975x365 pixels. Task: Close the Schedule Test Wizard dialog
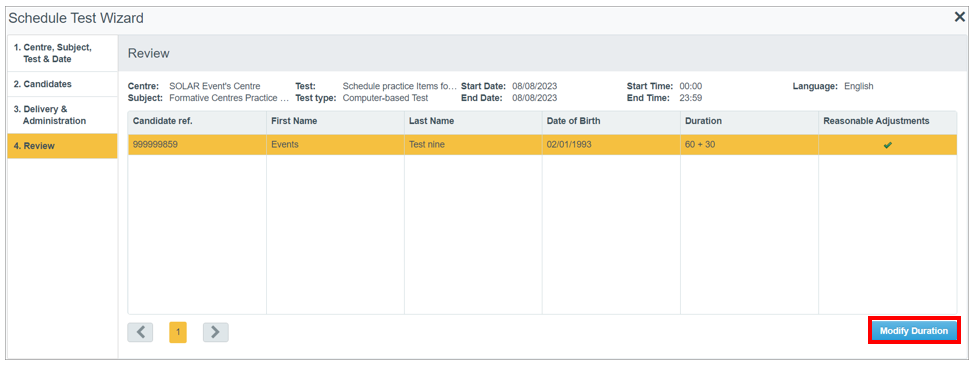[x=960, y=17]
